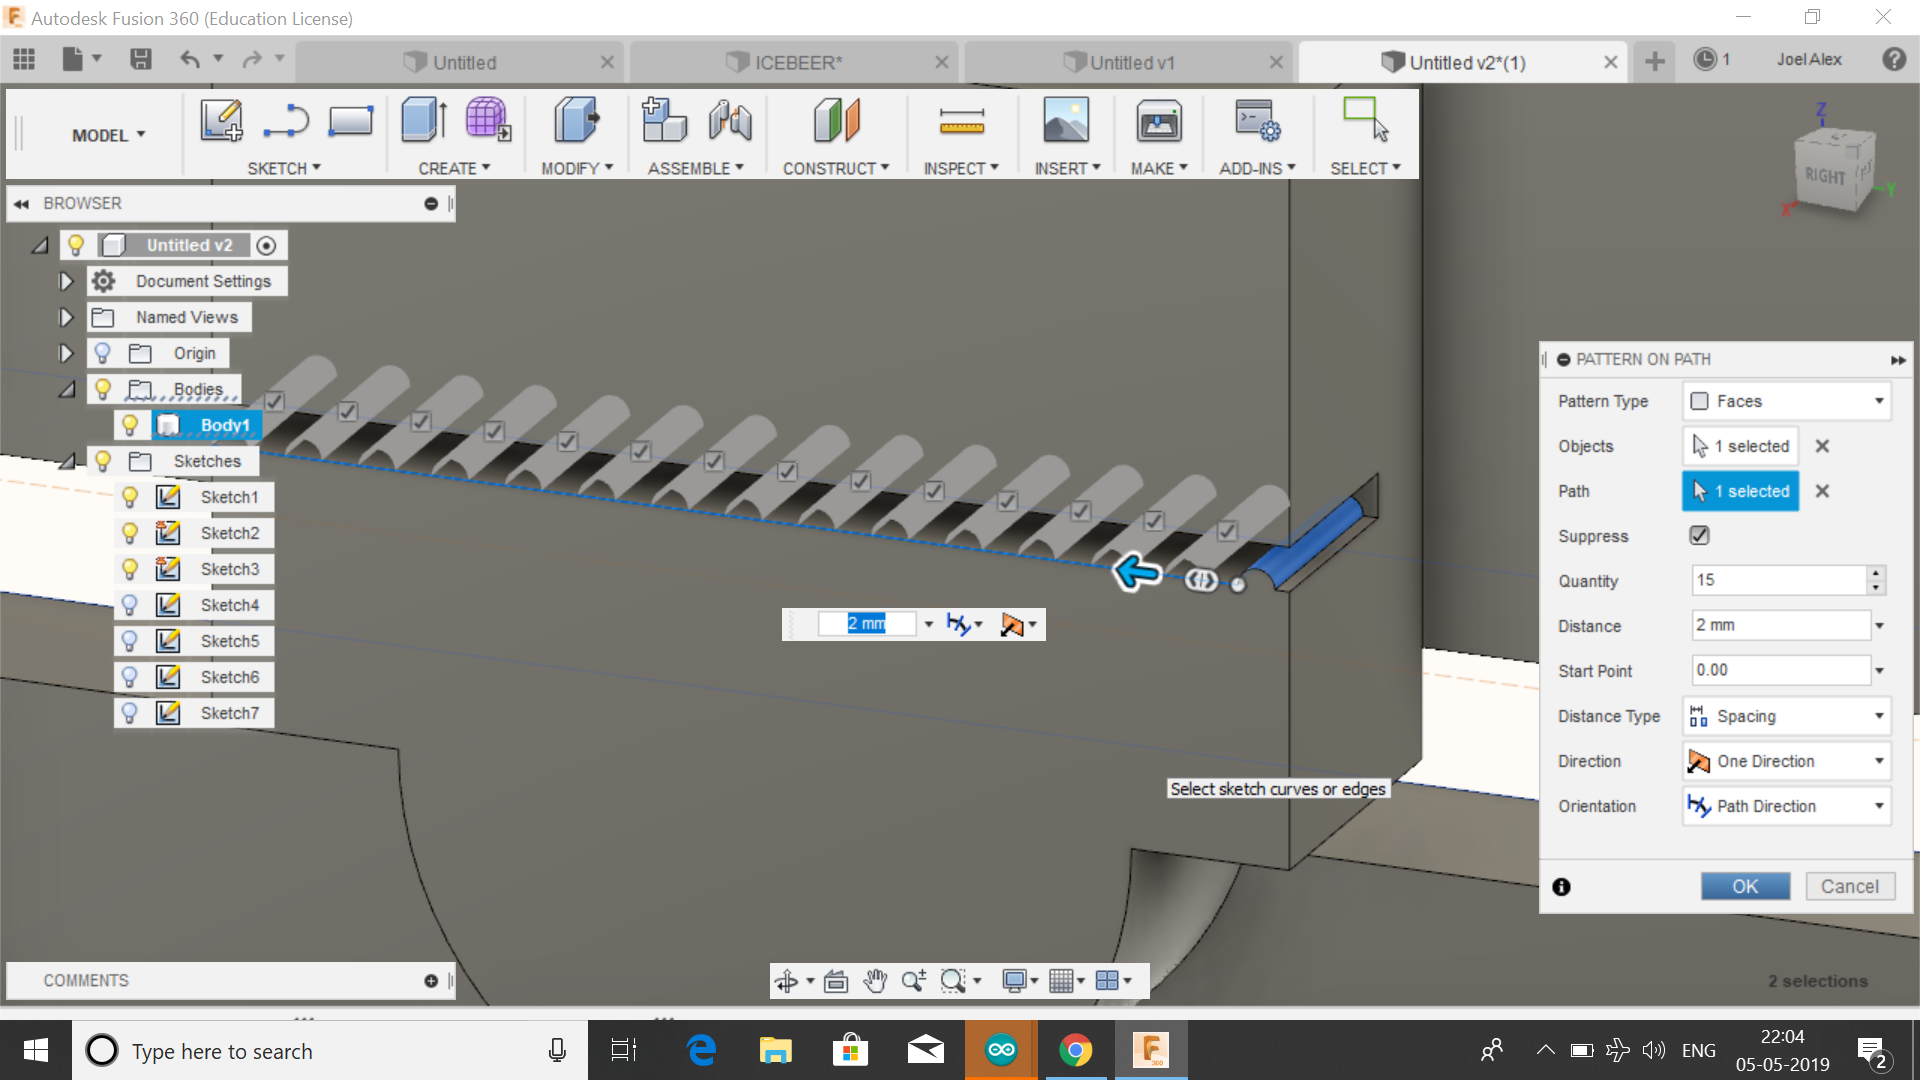Click the Create Sketch icon

point(221,121)
